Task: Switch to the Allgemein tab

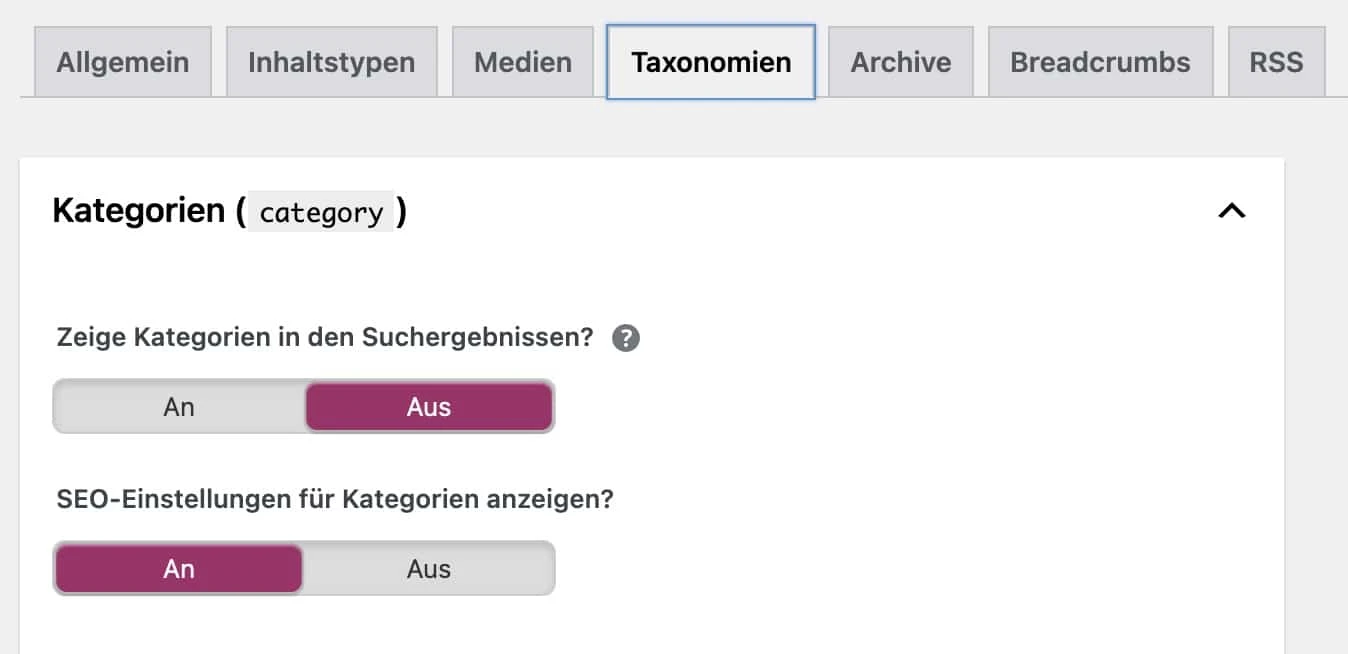Action: [x=123, y=61]
